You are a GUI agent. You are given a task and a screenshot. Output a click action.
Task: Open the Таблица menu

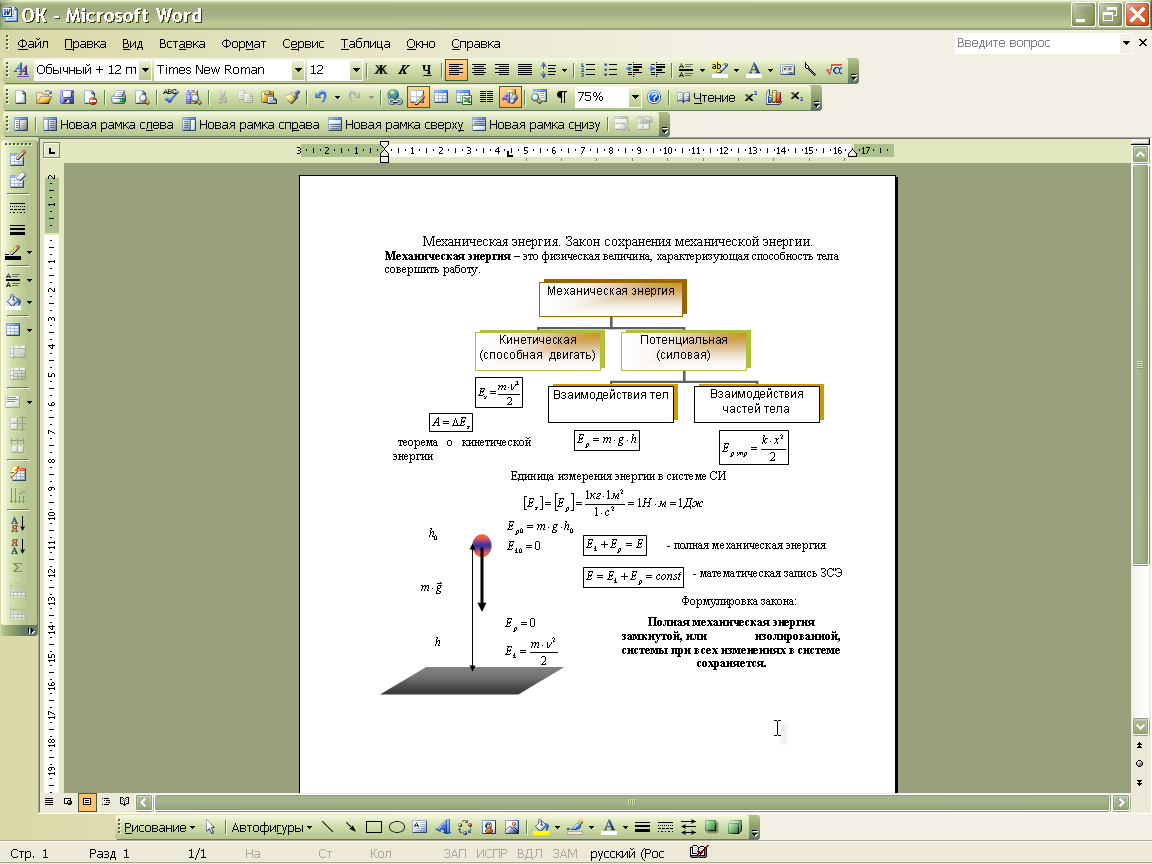pos(365,43)
